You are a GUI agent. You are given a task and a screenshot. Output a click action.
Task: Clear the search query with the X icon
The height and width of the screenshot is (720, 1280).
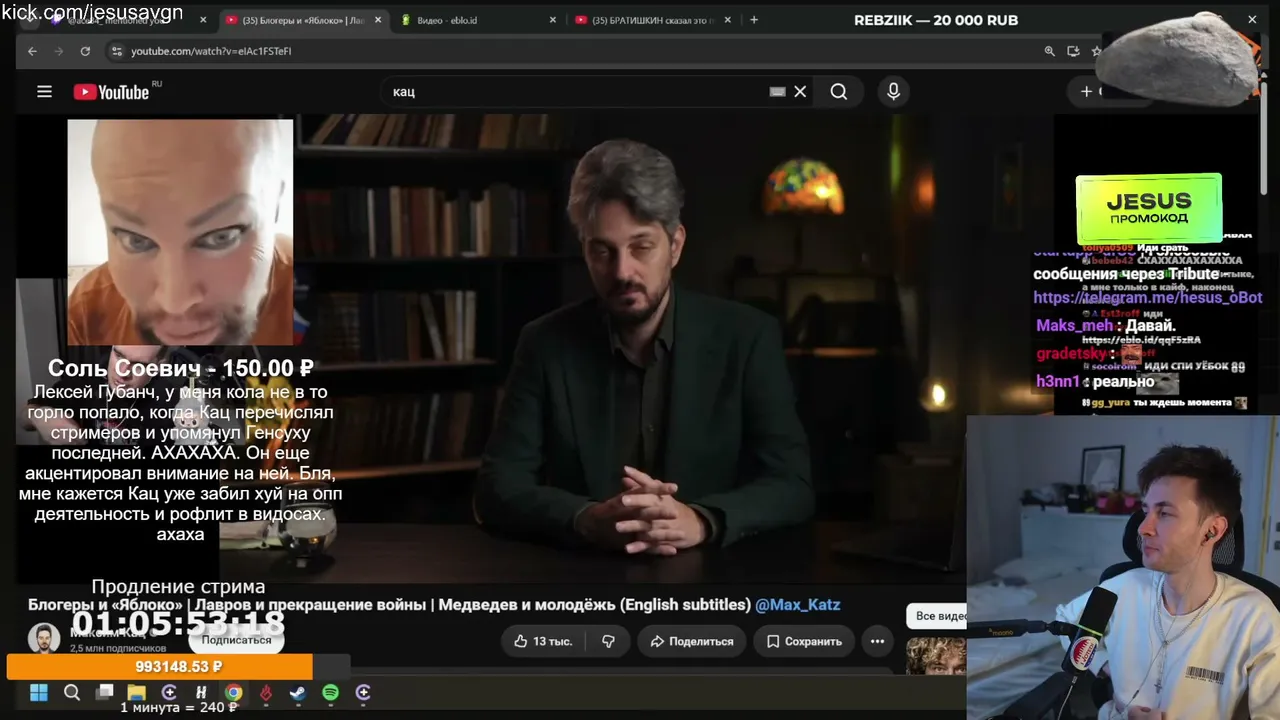800,92
